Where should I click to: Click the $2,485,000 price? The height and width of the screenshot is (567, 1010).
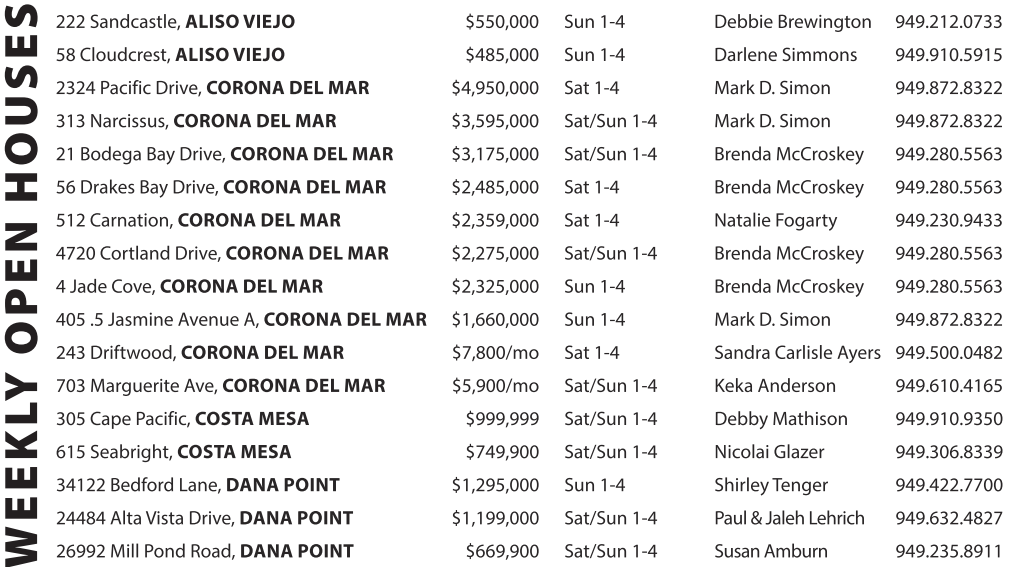coord(495,187)
